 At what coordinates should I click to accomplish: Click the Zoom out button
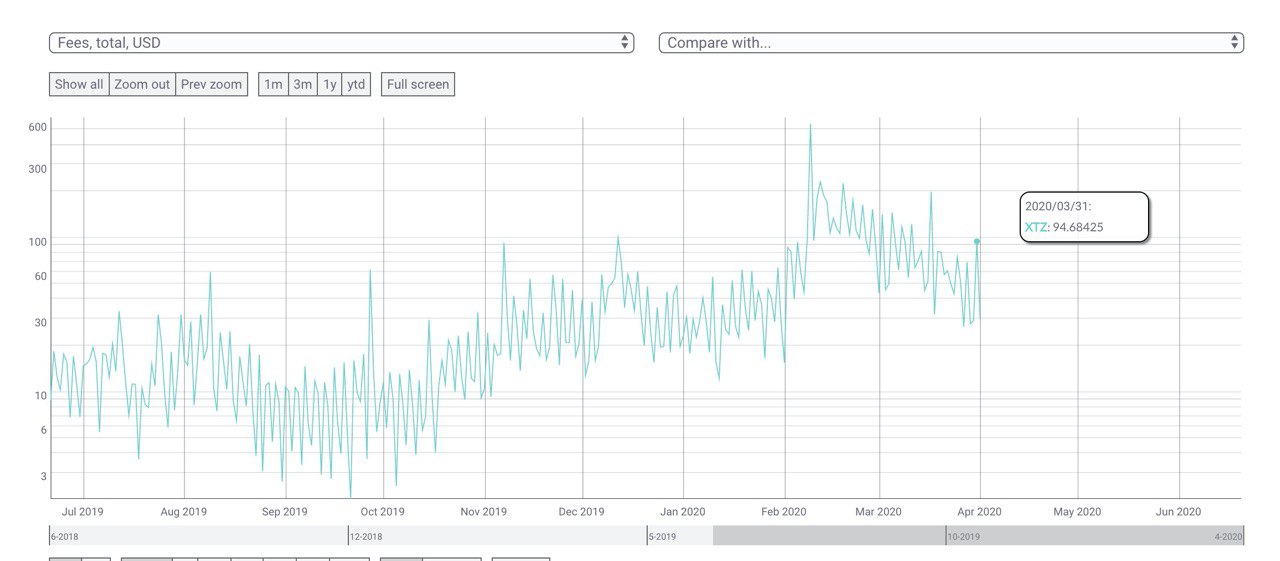[142, 84]
